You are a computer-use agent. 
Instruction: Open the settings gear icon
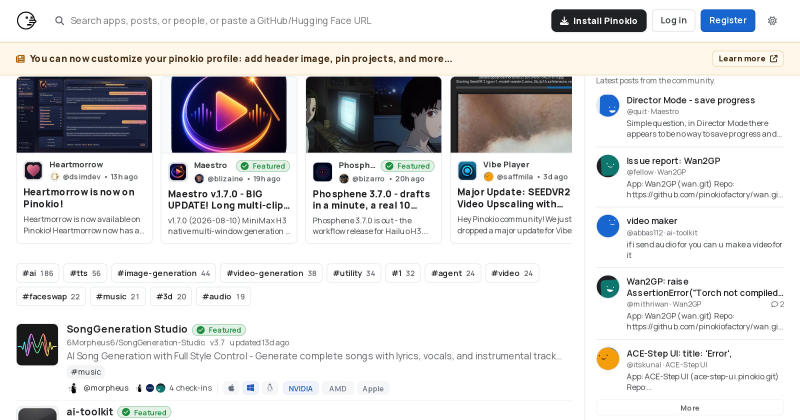click(772, 21)
